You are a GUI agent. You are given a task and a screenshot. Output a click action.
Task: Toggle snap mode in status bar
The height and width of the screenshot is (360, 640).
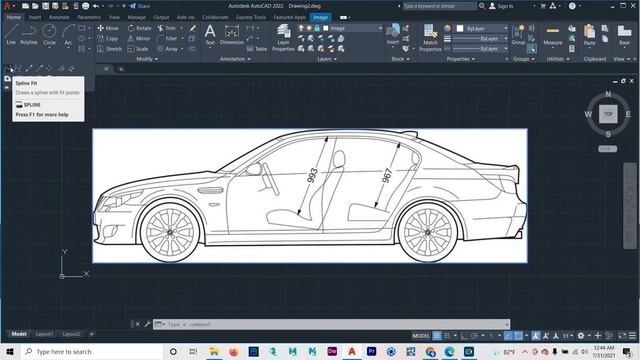(x=447, y=336)
